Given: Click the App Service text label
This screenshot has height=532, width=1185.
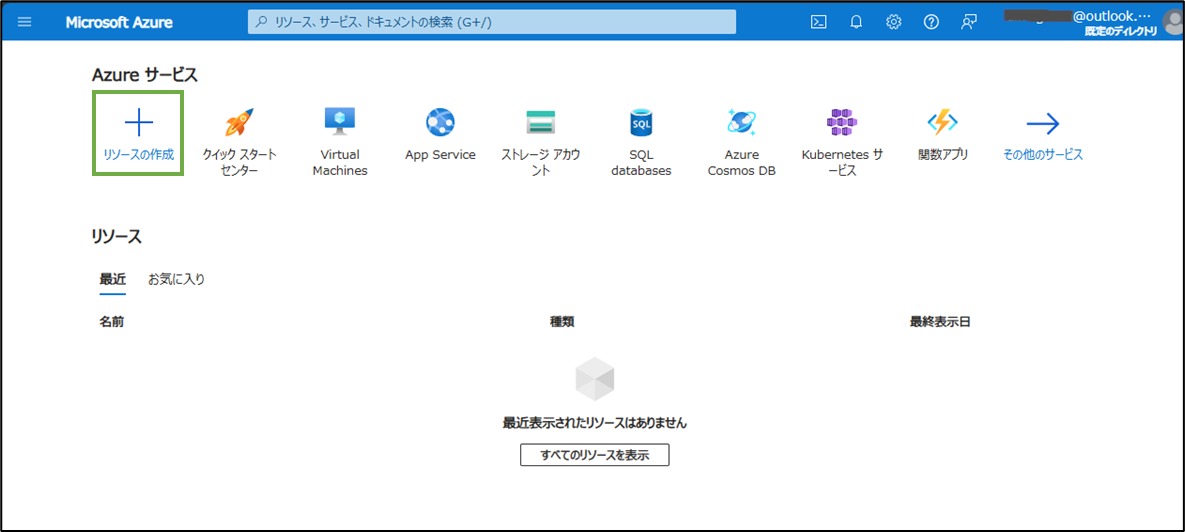Looking at the screenshot, I should (x=441, y=155).
